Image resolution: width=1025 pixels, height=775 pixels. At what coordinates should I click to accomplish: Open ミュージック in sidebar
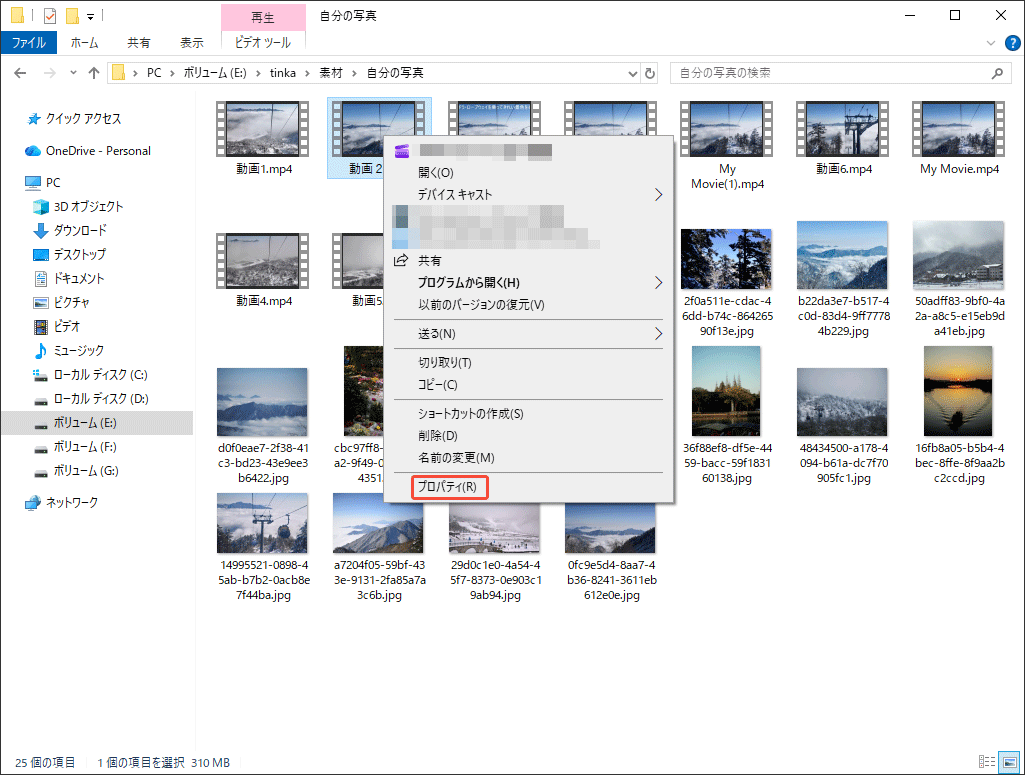coord(69,350)
